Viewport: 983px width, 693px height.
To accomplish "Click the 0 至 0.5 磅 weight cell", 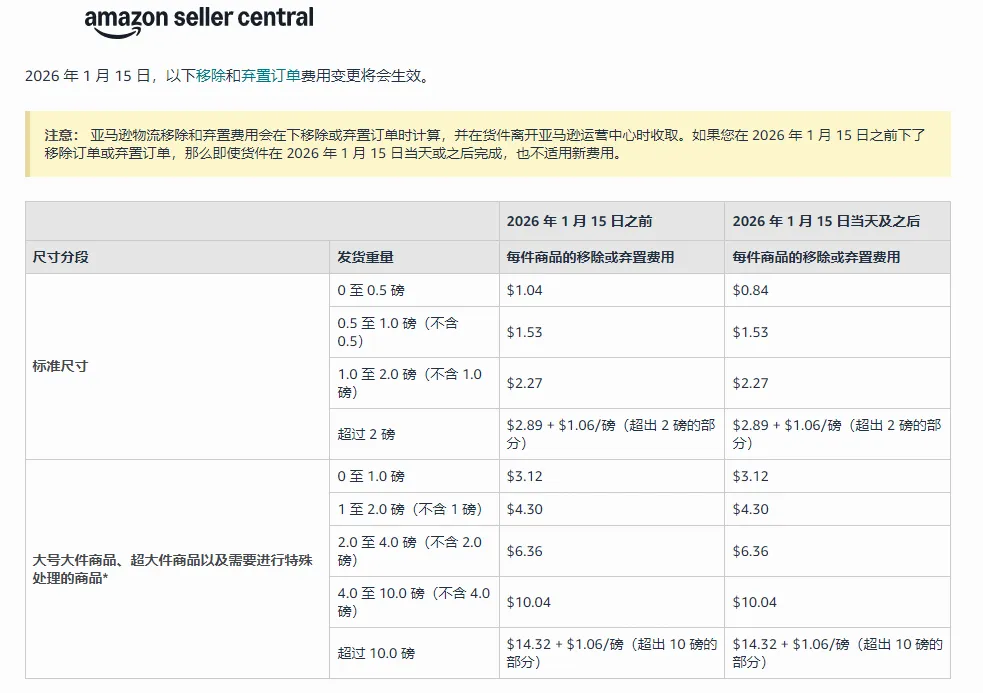I will [371, 290].
